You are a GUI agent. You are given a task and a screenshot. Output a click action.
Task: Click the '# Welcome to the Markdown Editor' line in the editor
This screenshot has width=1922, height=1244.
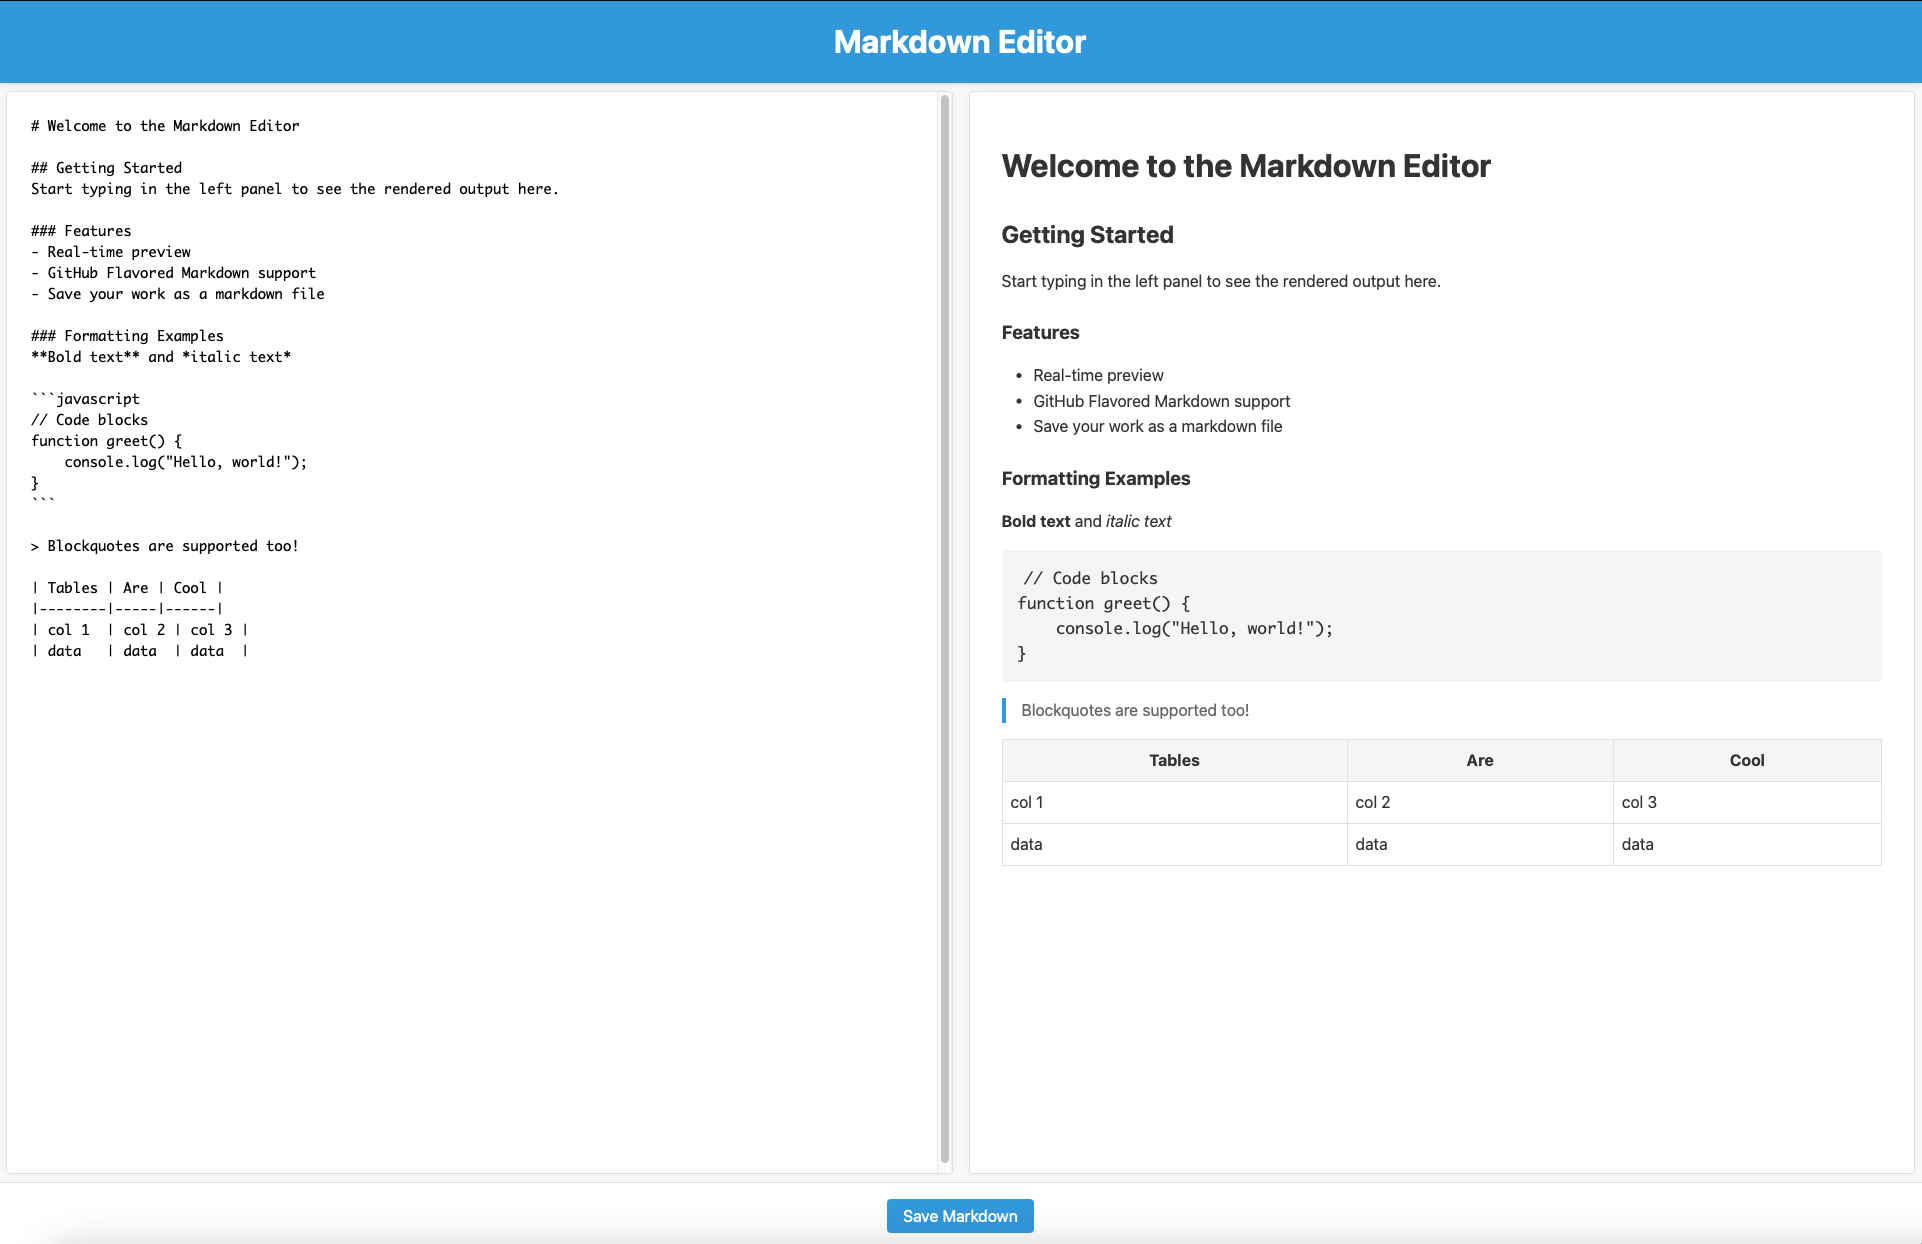pyautogui.click(x=165, y=126)
